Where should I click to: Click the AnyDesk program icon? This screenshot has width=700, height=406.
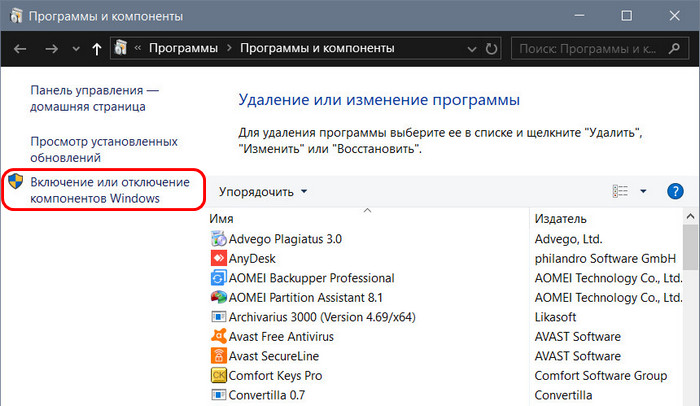(x=218, y=258)
